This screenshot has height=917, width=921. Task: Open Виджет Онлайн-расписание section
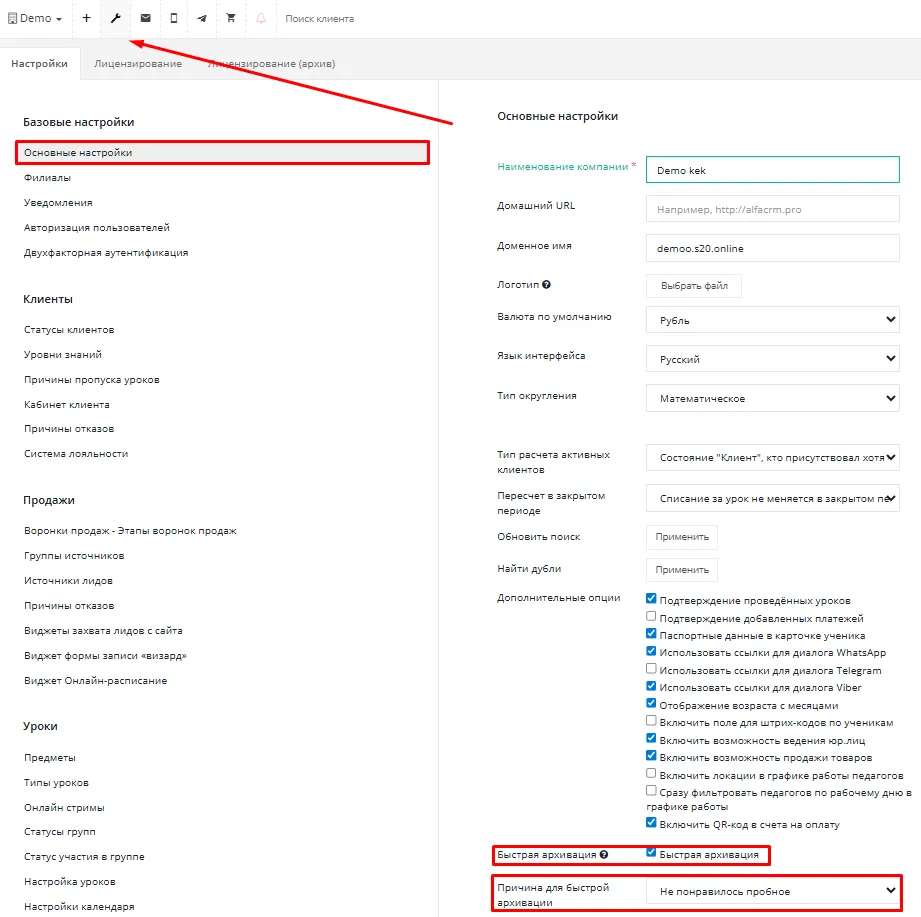tap(96, 680)
